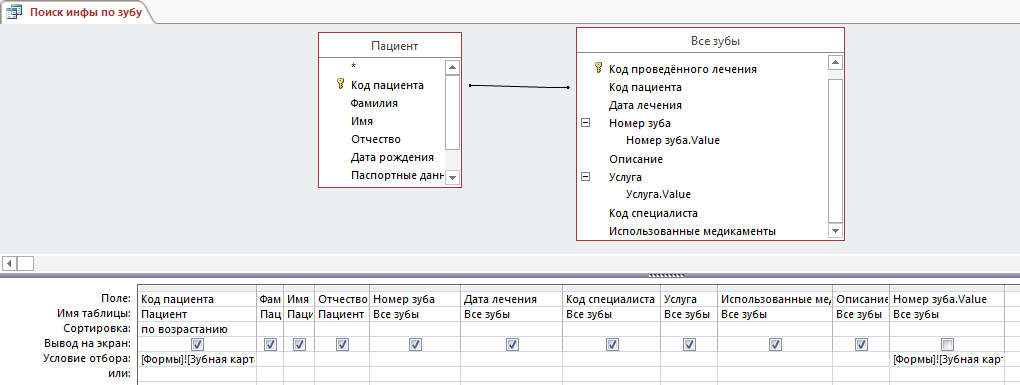This screenshot has width=1020, height=385.
Task: Select Код пациента field in Все зубы table
Action: pos(645,87)
